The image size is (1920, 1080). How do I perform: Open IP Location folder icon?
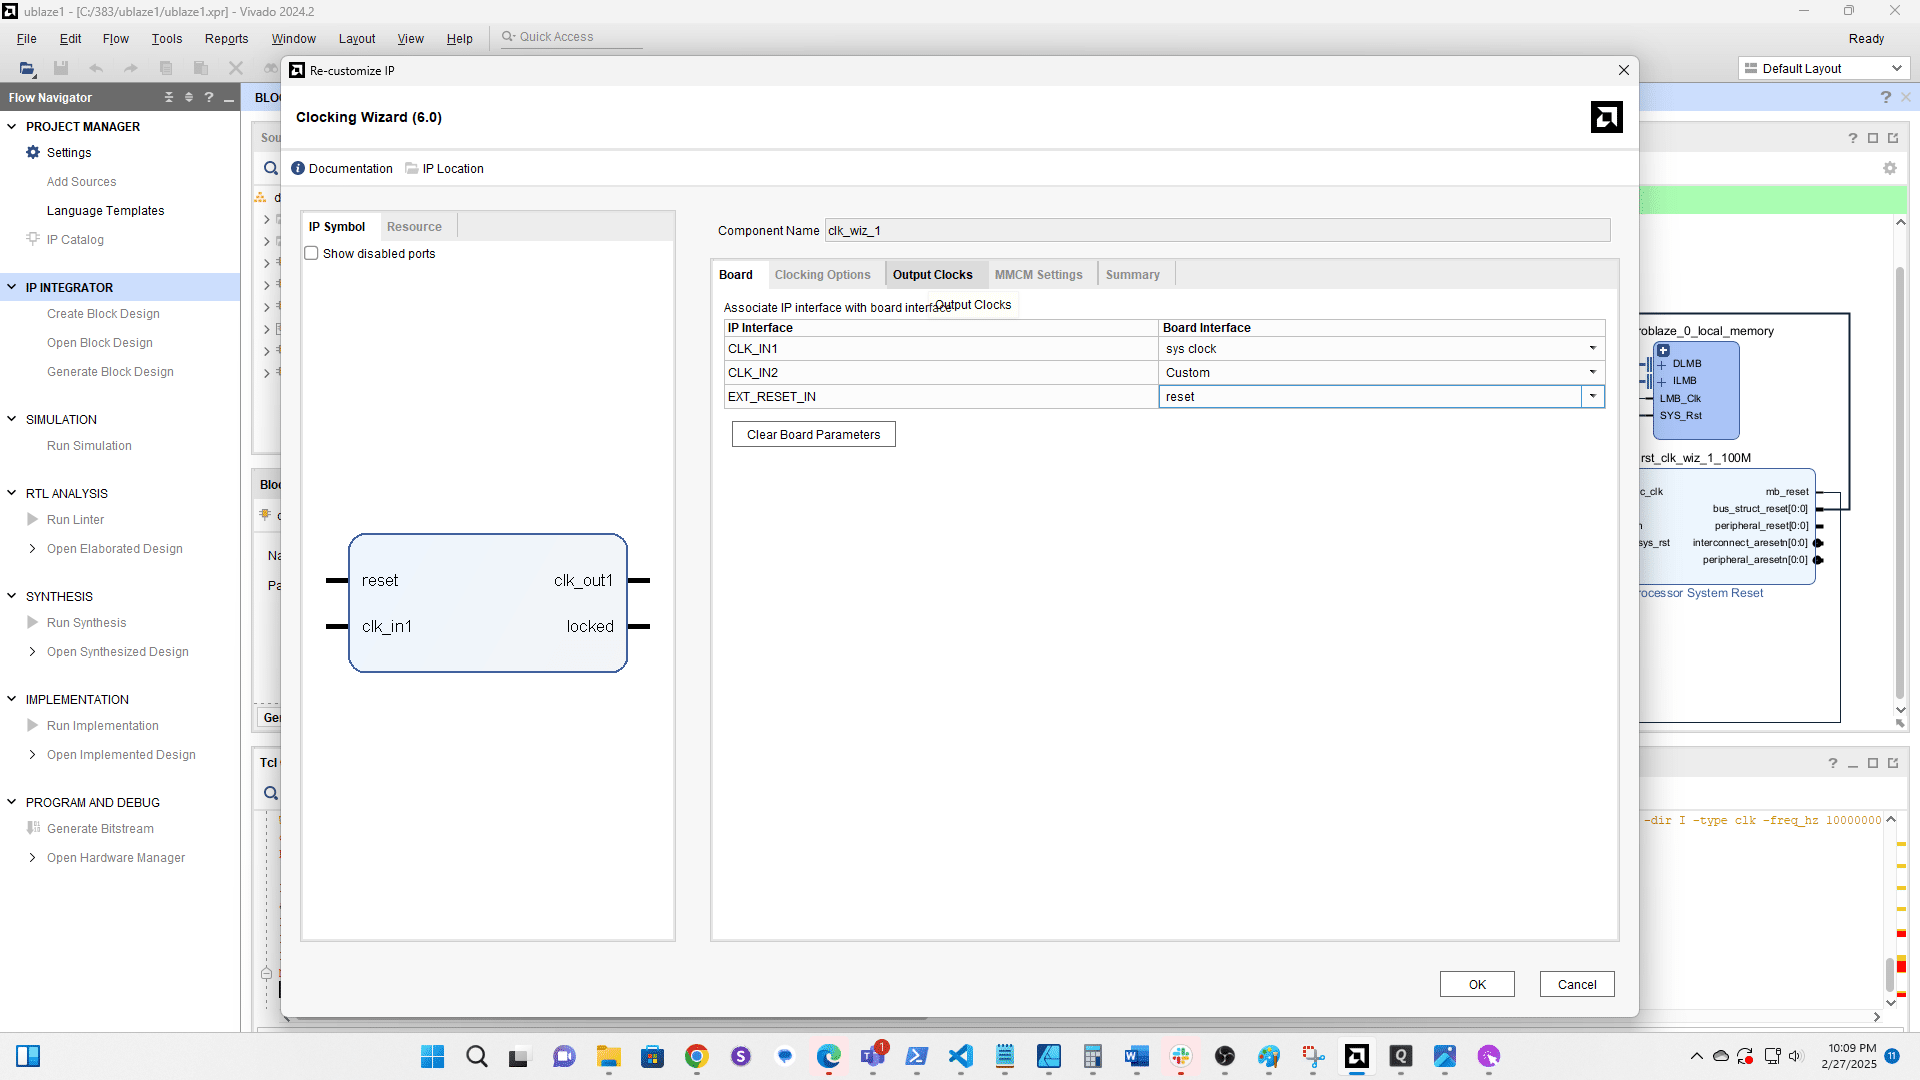[412, 168]
